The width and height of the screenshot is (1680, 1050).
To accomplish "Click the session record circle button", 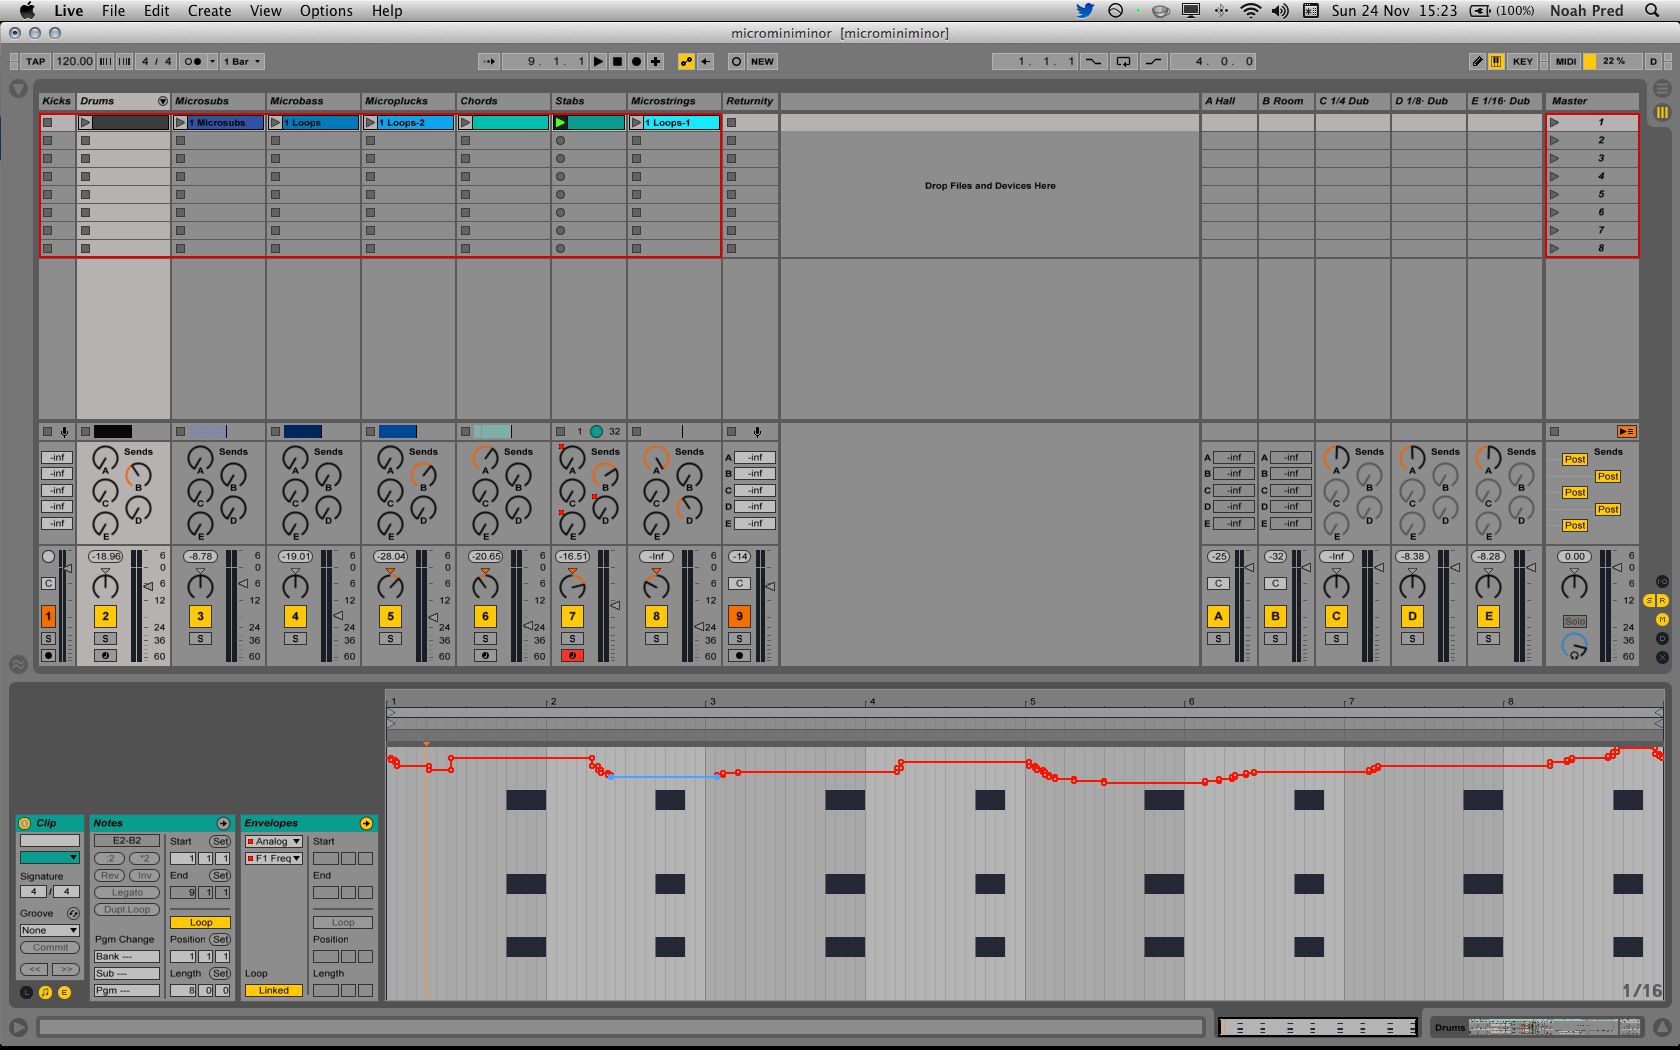I will (736, 61).
